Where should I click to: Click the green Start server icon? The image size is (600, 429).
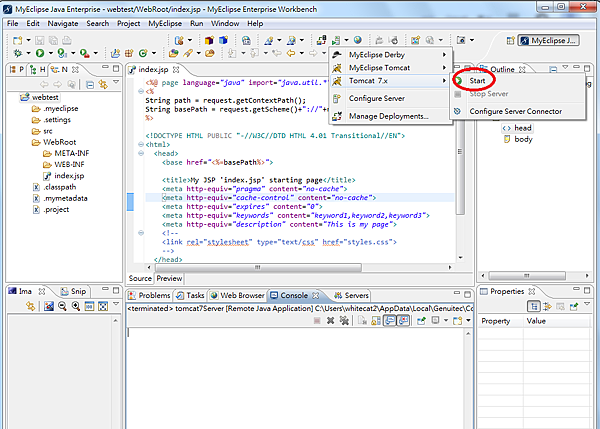[458, 81]
